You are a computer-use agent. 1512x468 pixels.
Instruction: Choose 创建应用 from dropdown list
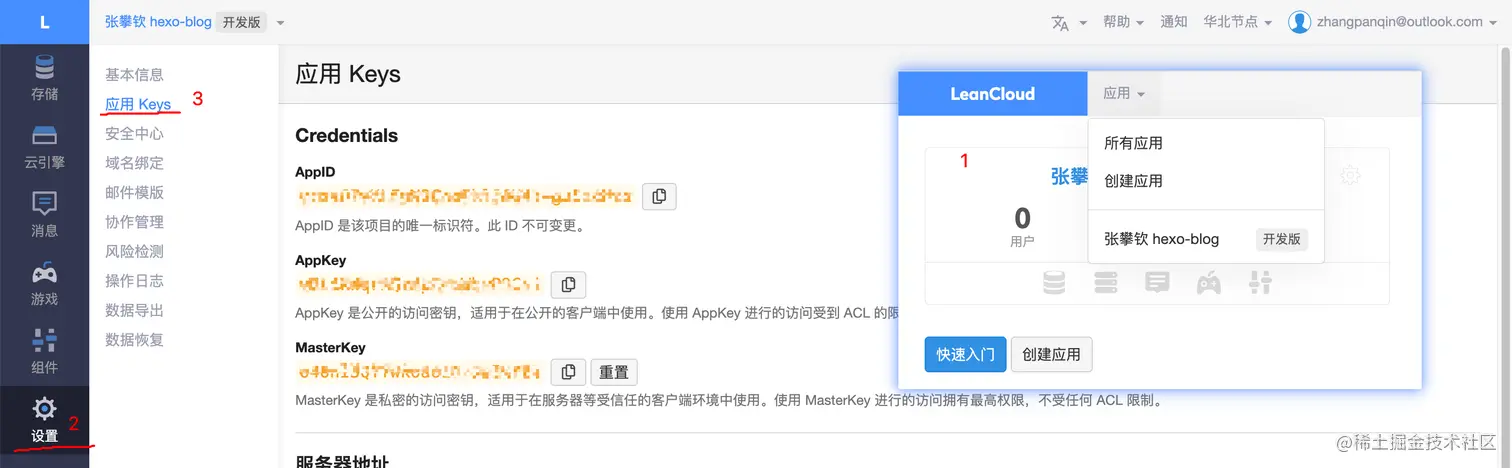1205,181
